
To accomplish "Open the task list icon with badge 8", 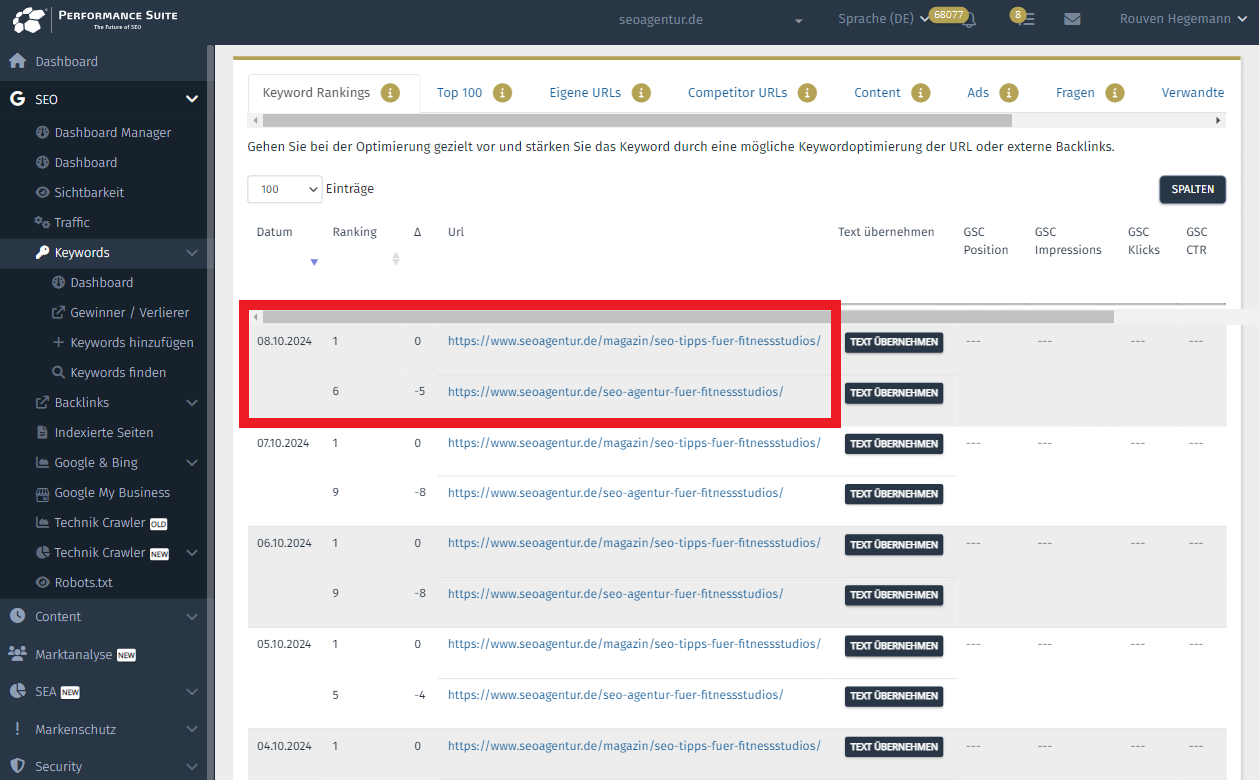I will pyautogui.click(x=1028, y=19).
